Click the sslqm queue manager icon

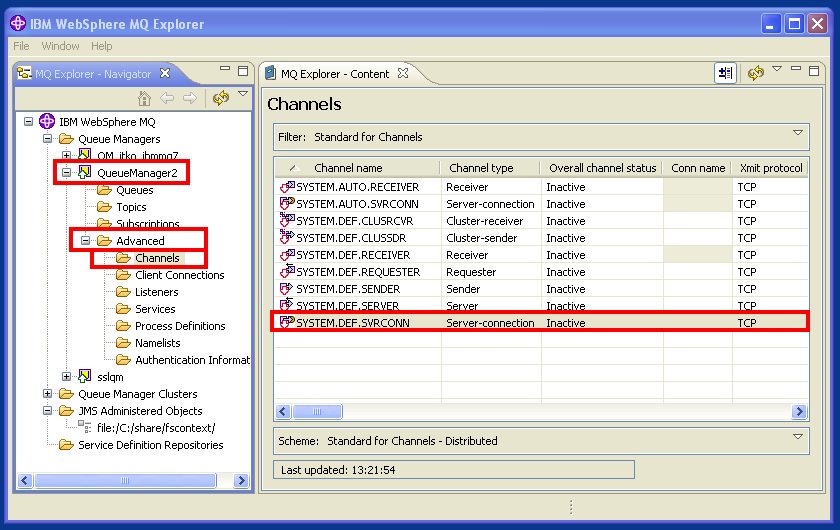85,376
